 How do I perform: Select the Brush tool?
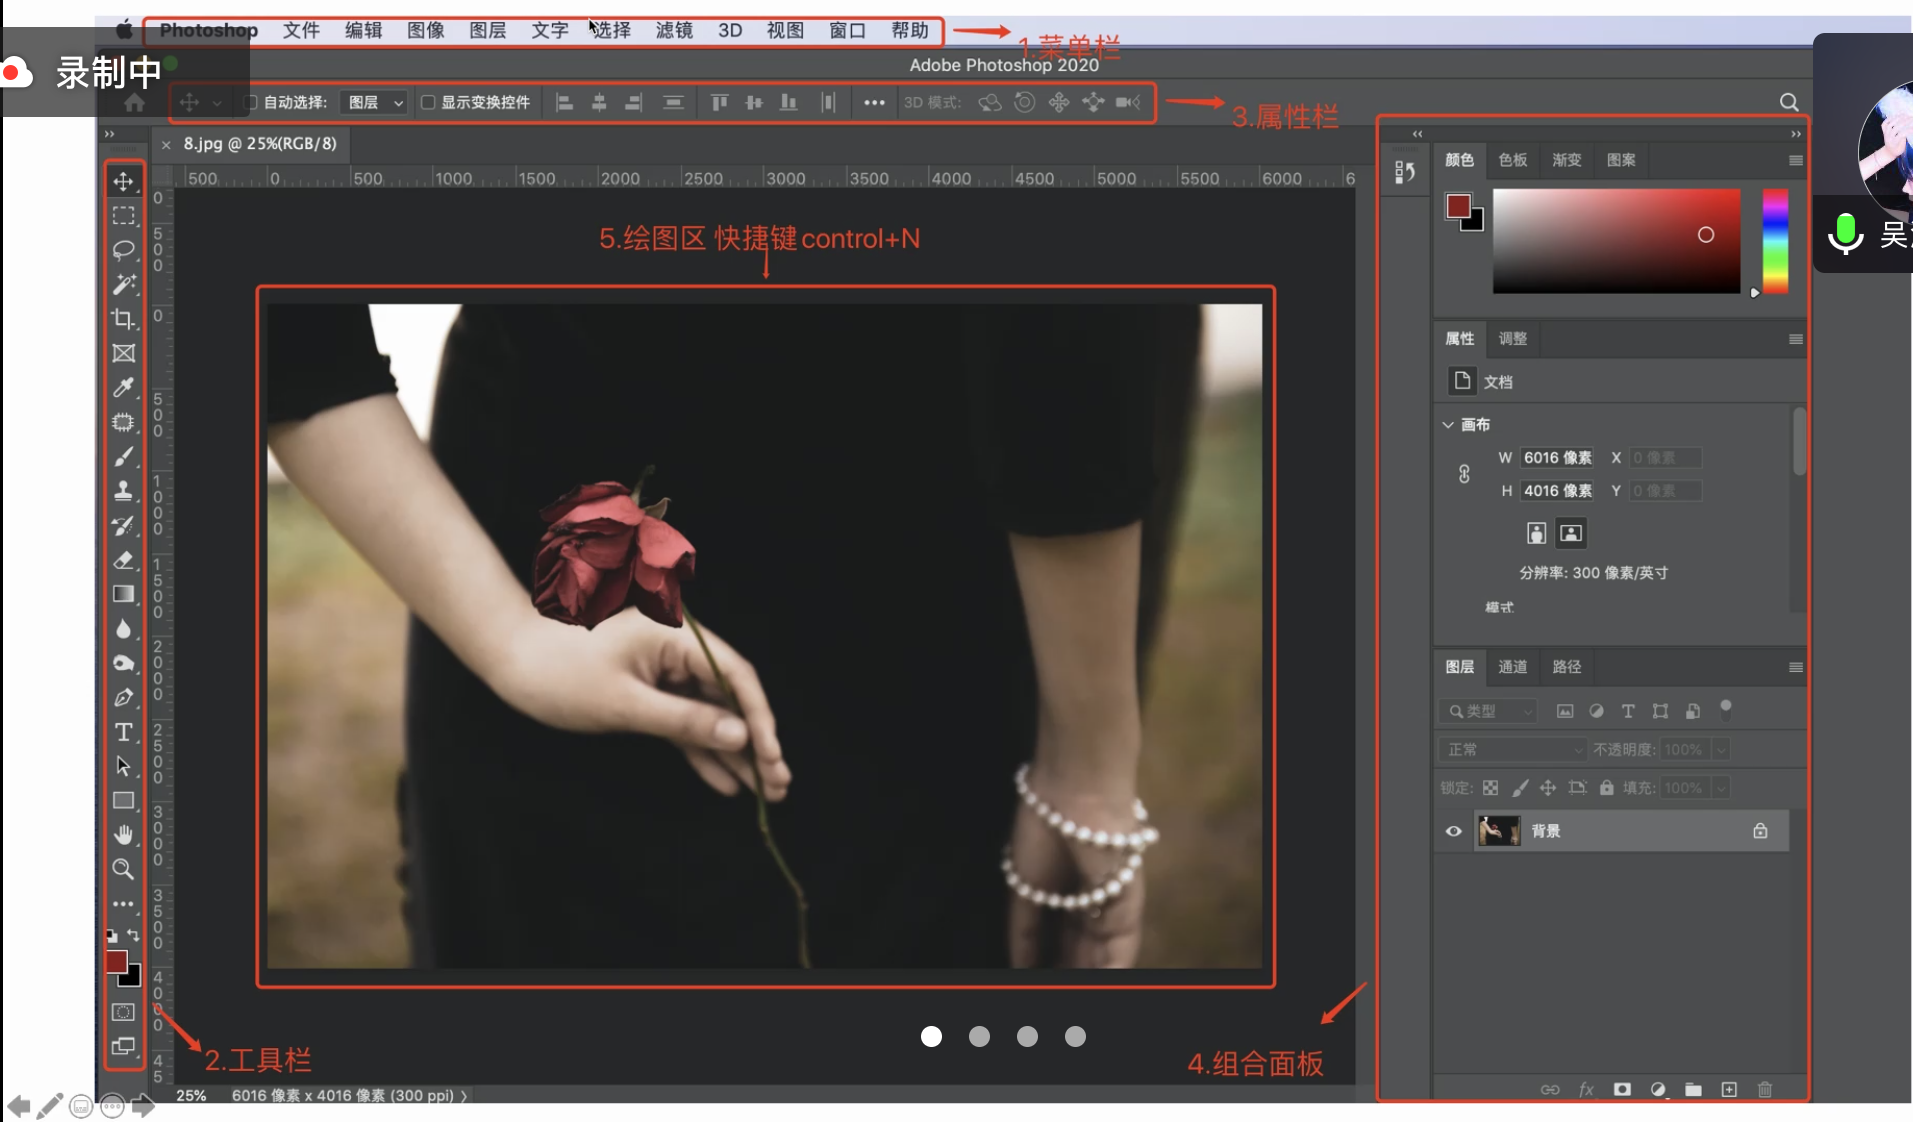(x=123, y=457)
